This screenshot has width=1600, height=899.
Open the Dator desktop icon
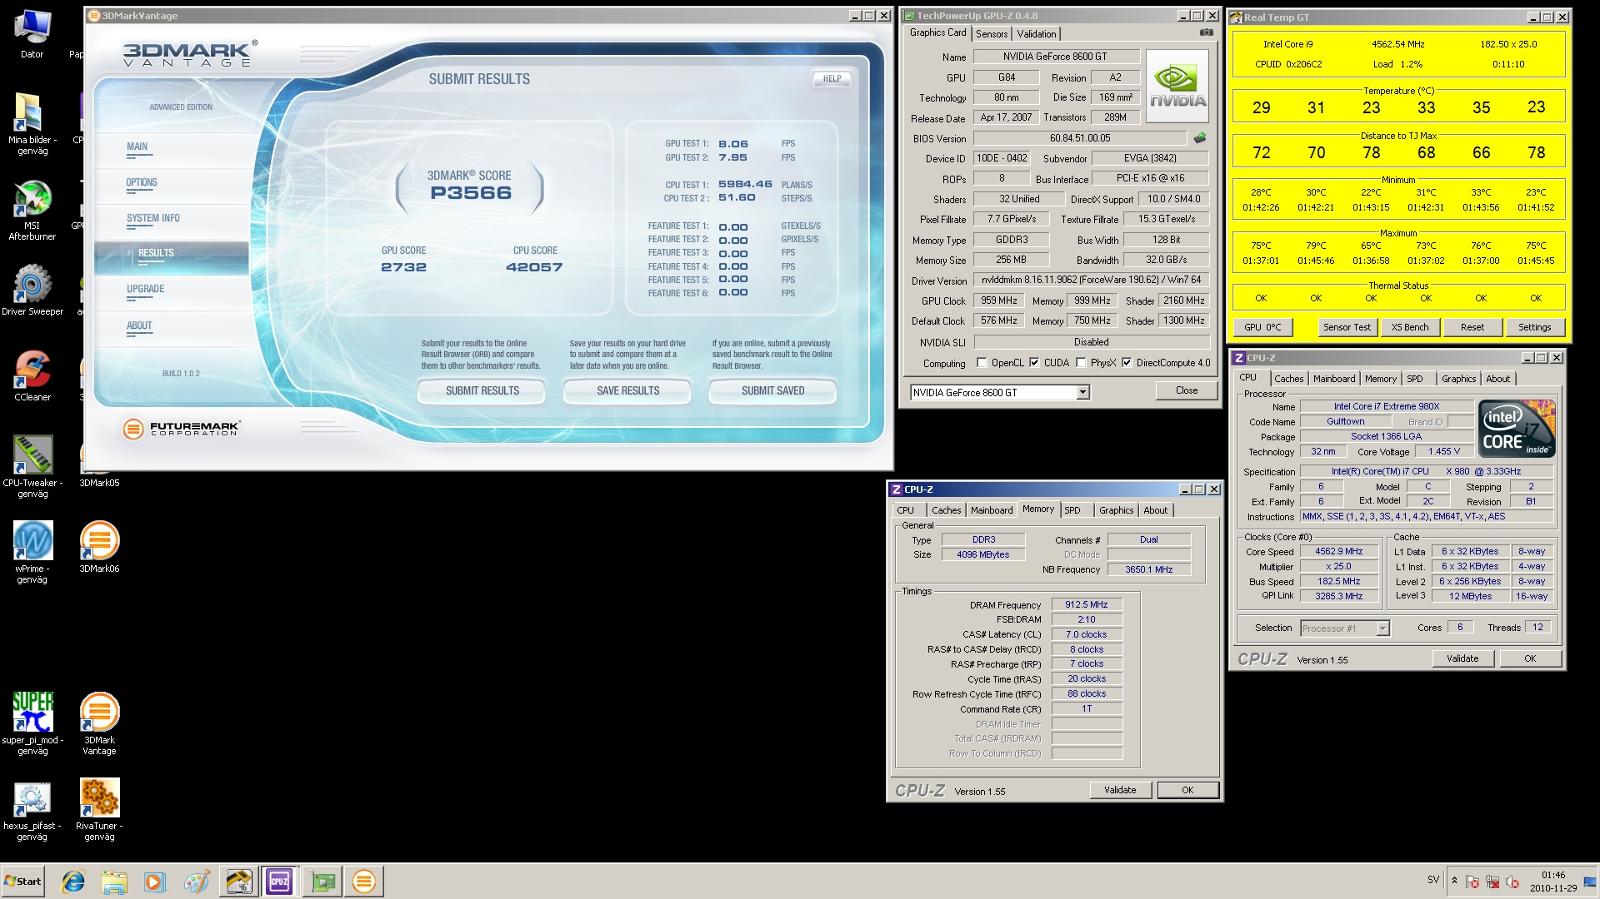click(32, 33)
